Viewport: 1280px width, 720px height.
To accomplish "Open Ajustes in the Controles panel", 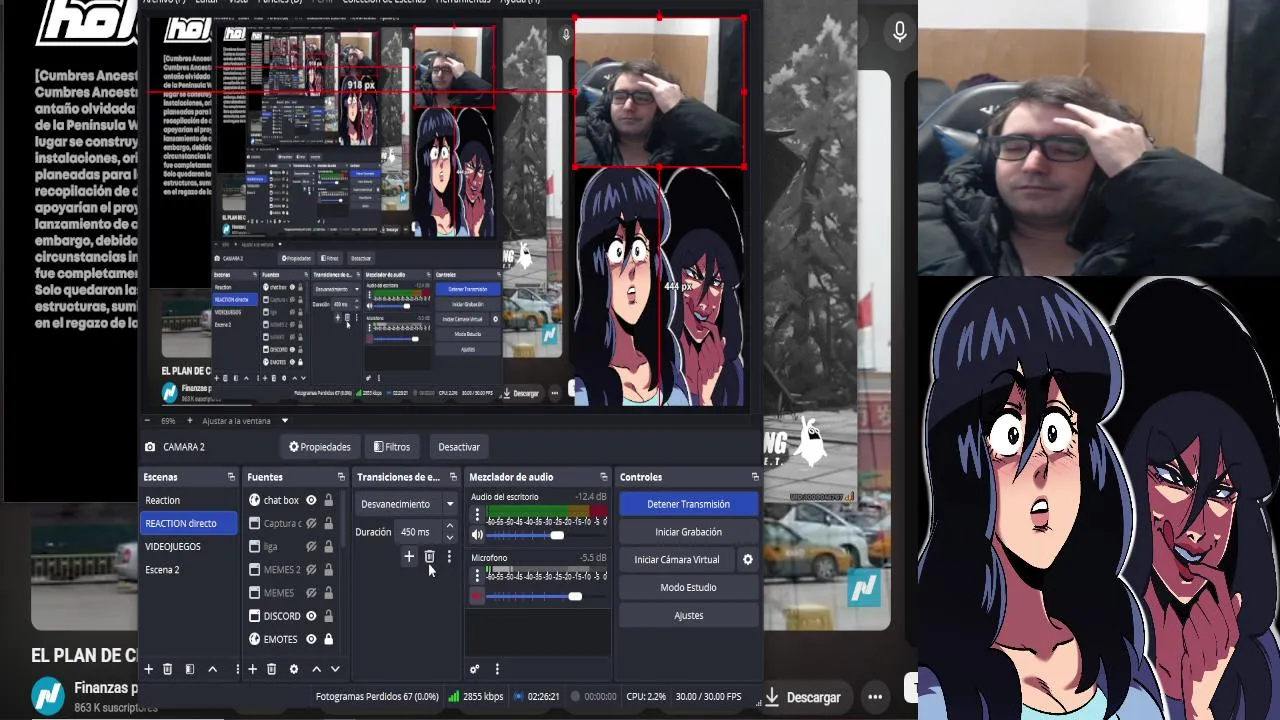I will click(x=688, y=616).
